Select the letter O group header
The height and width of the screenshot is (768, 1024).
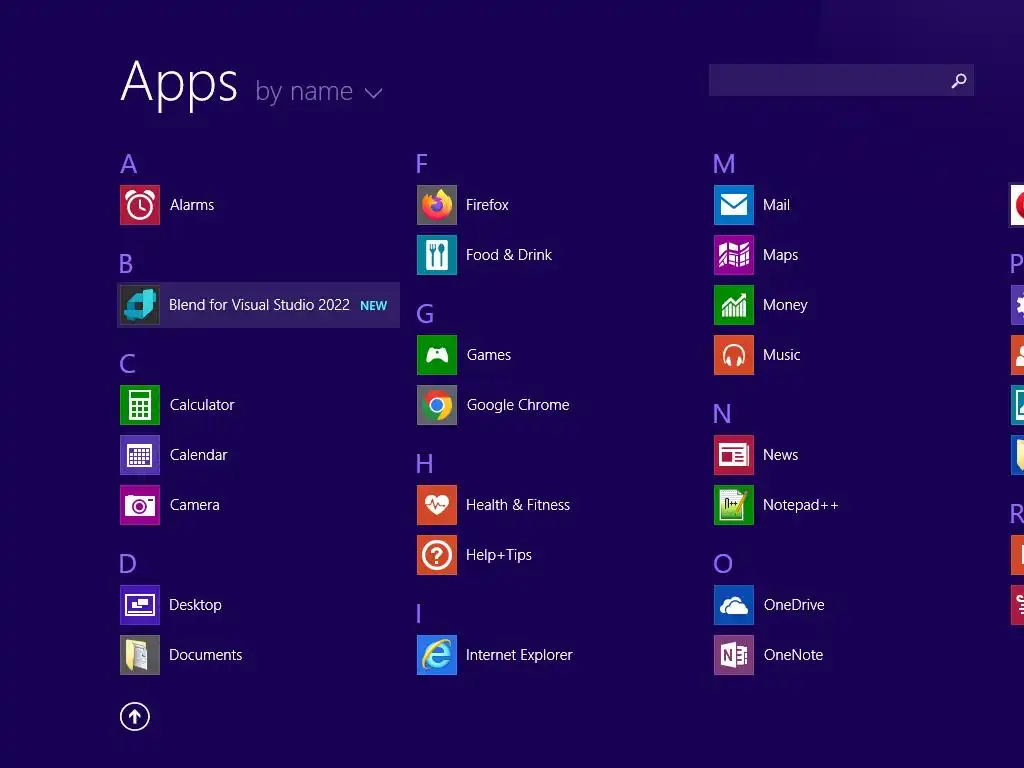pos(723,564)
